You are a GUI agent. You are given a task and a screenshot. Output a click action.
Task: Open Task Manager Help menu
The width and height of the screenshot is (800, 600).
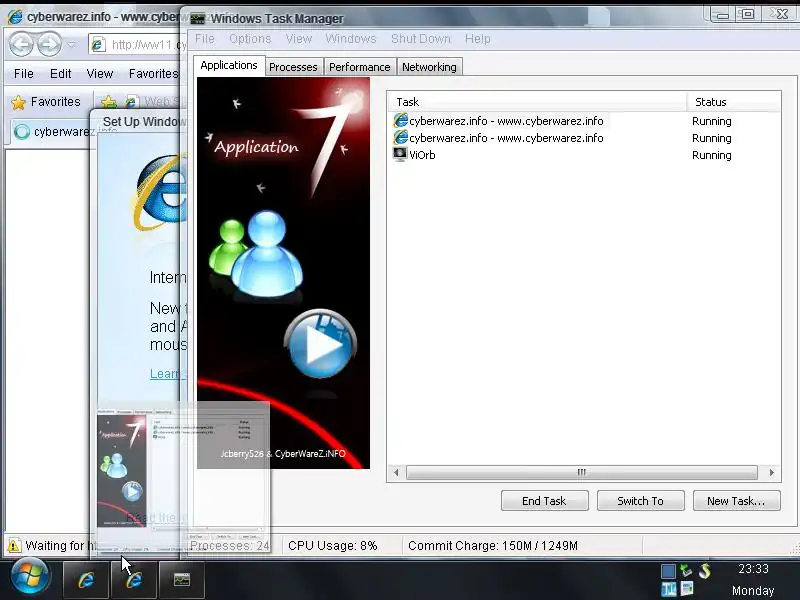click(478, 39)
